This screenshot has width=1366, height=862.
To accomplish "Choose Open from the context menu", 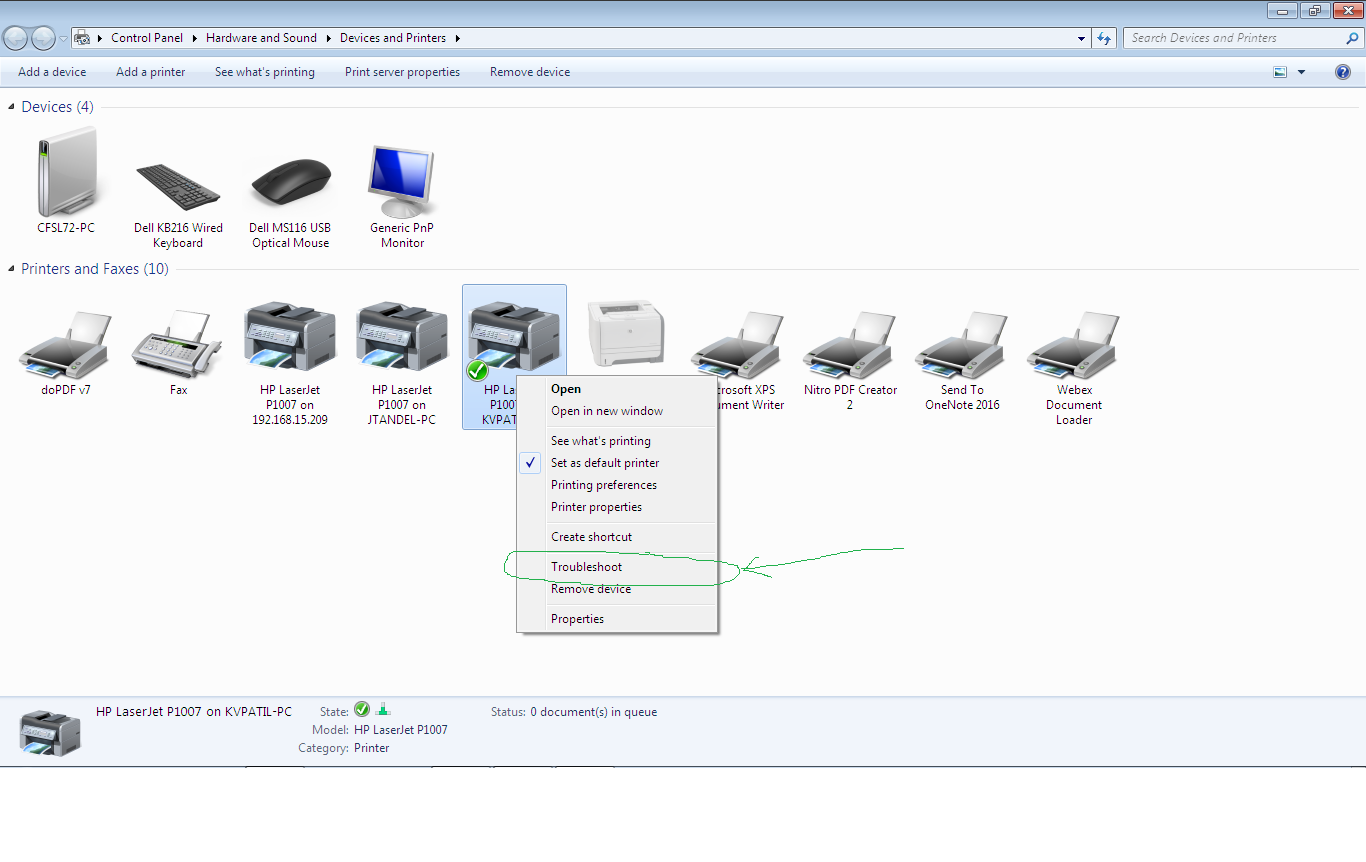I will pos(617,389).
